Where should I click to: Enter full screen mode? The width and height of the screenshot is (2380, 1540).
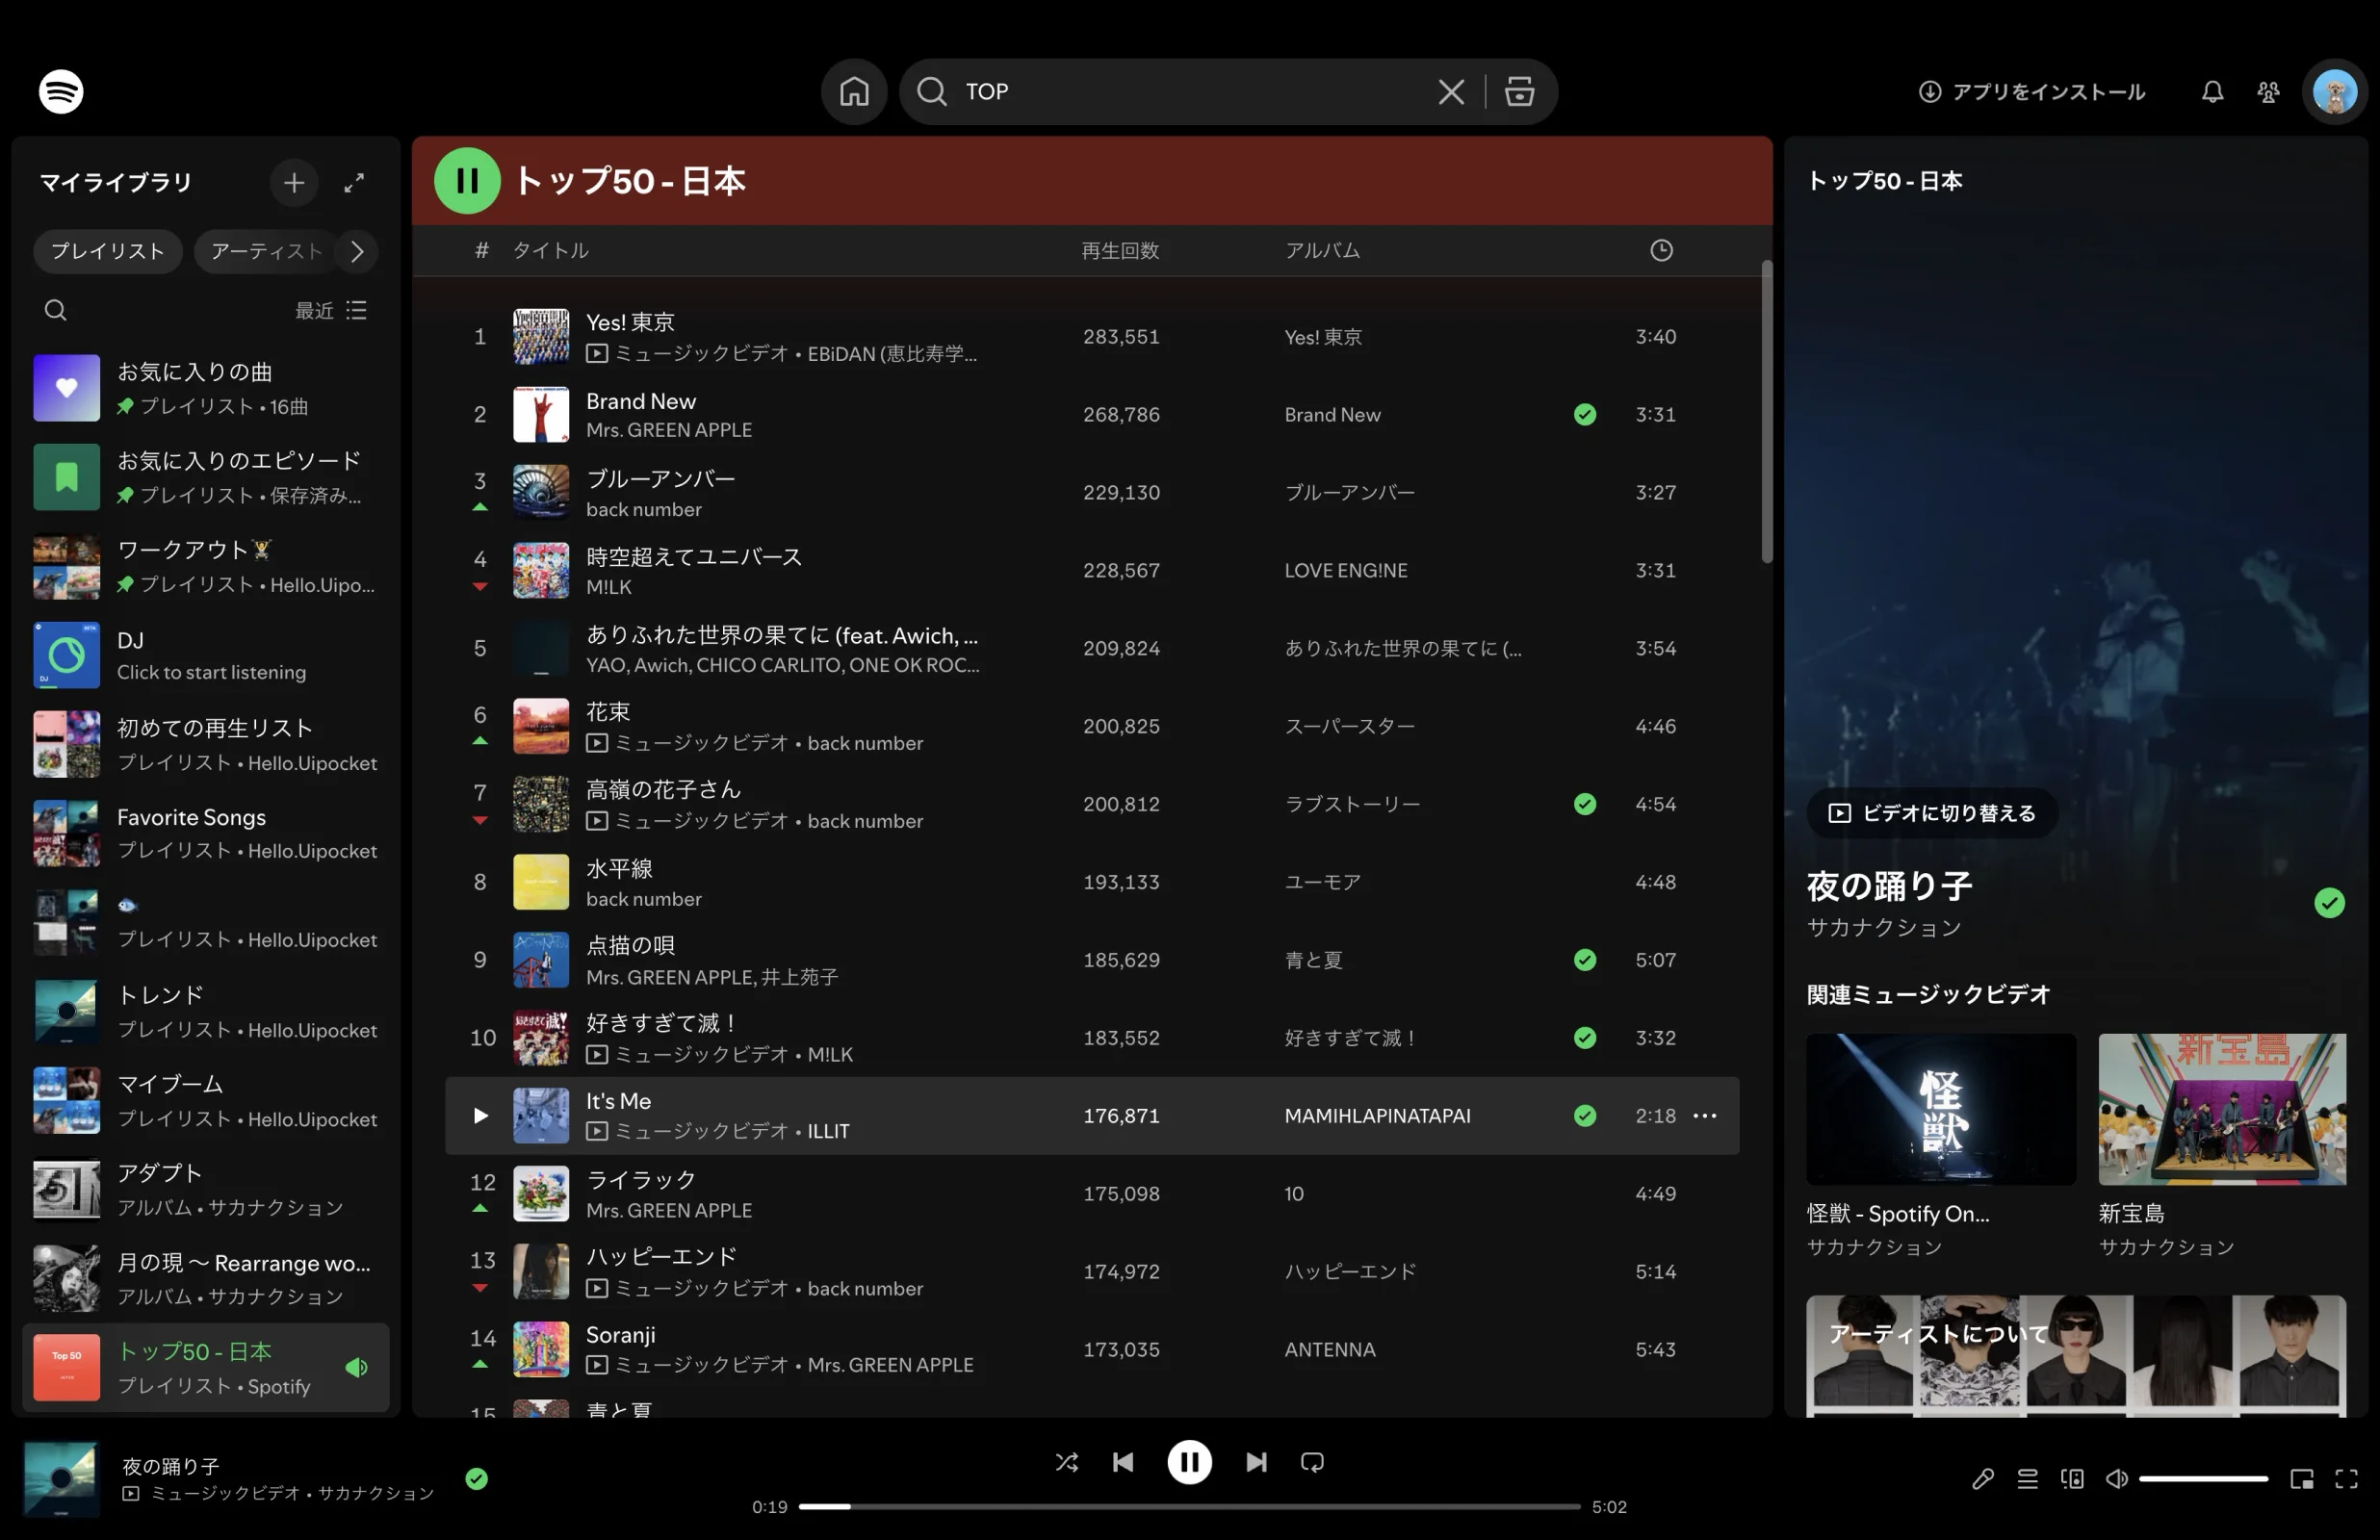pos(2346,1478)
